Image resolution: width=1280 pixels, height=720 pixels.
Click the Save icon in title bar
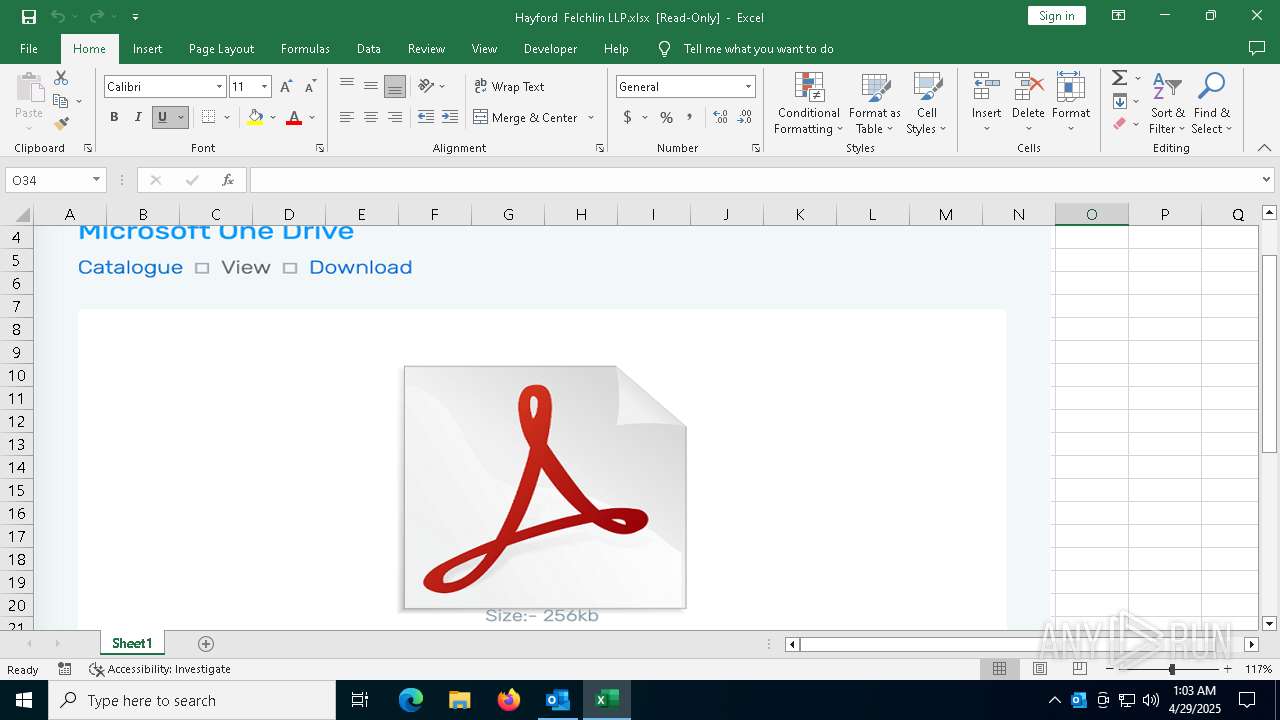29,16
